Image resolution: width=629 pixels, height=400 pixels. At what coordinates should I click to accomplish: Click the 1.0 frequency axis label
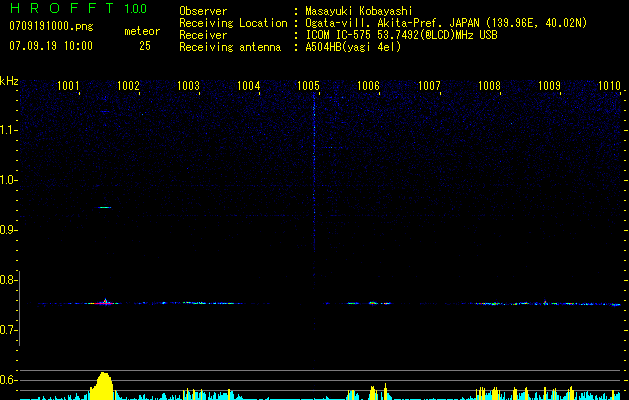[8, 180]
